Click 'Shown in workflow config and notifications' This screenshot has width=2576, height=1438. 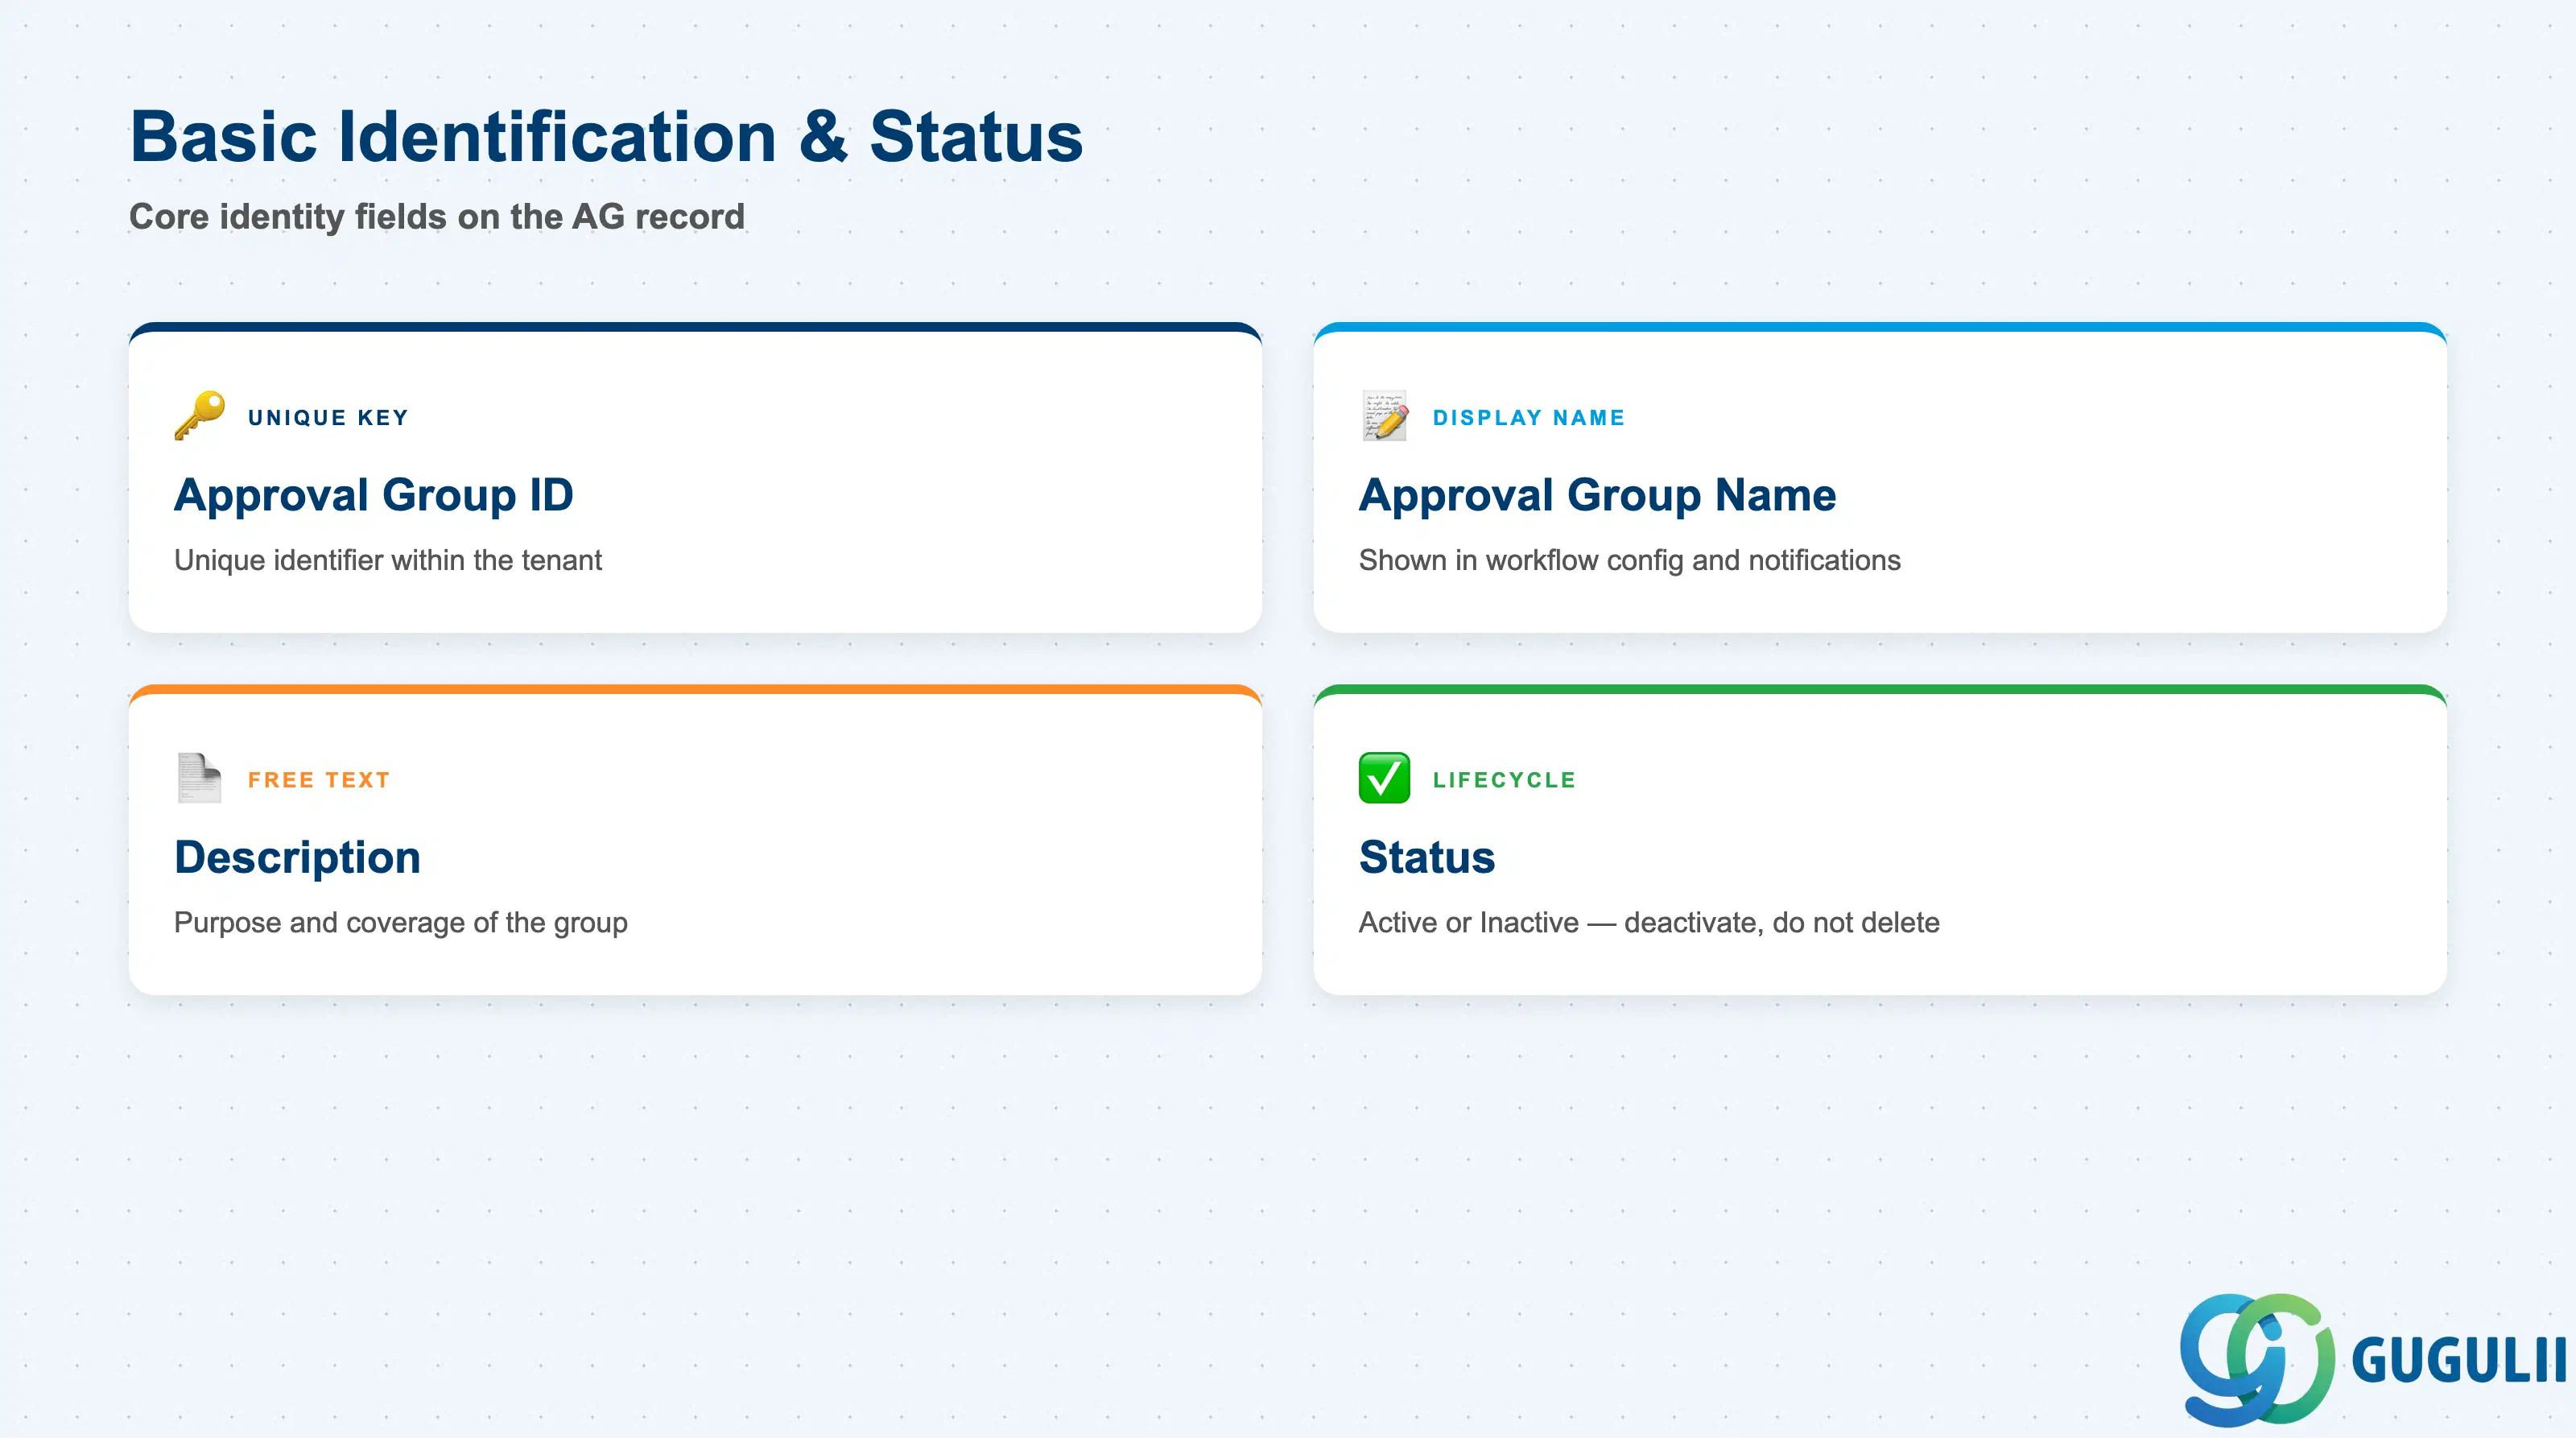[1629, 560]
